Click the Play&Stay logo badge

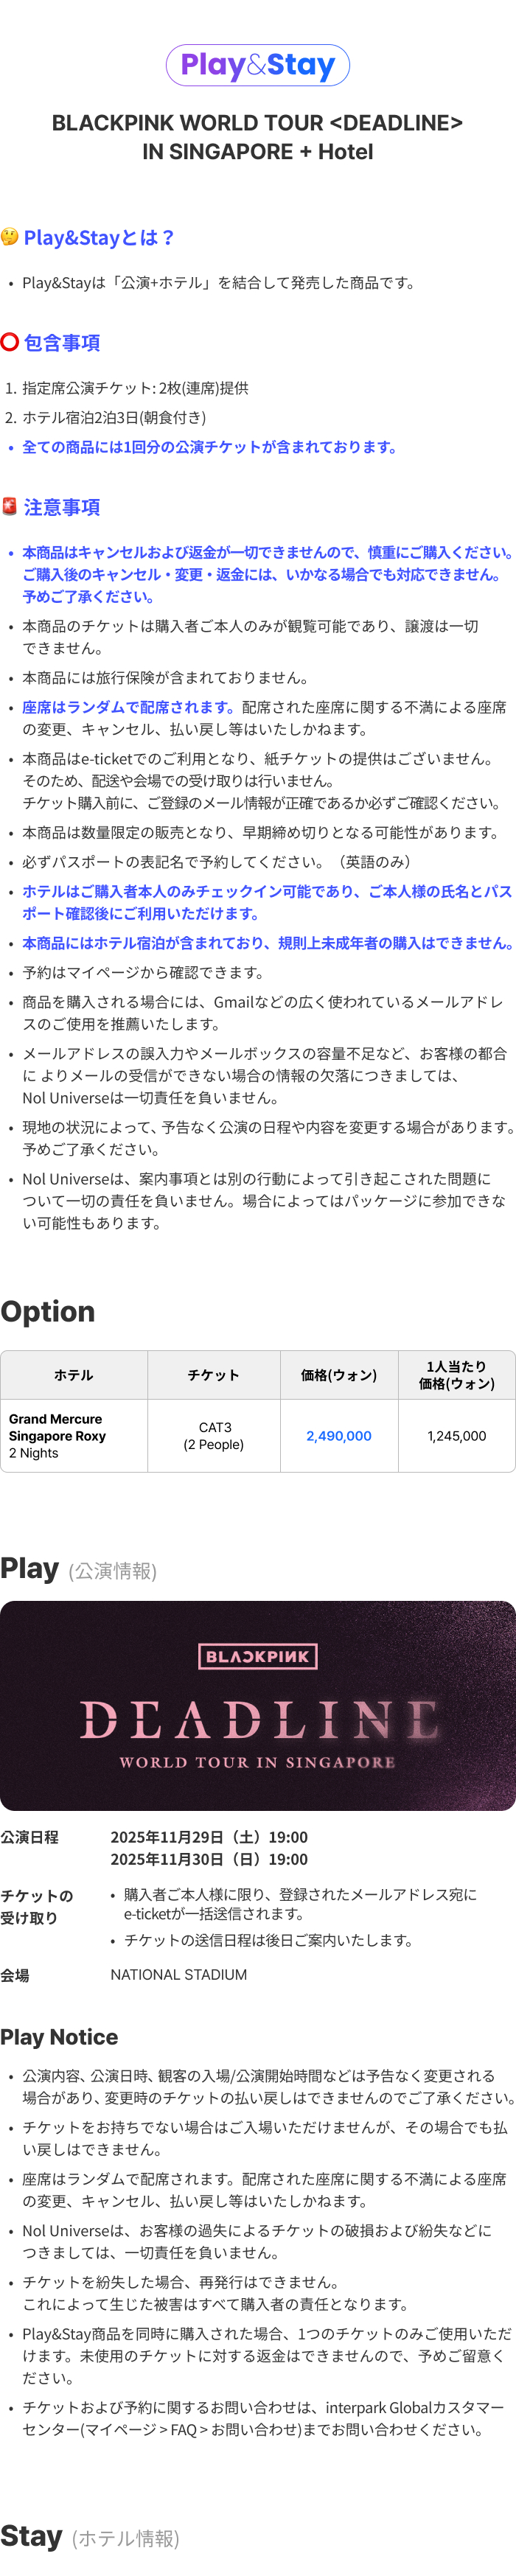[257, 65]
